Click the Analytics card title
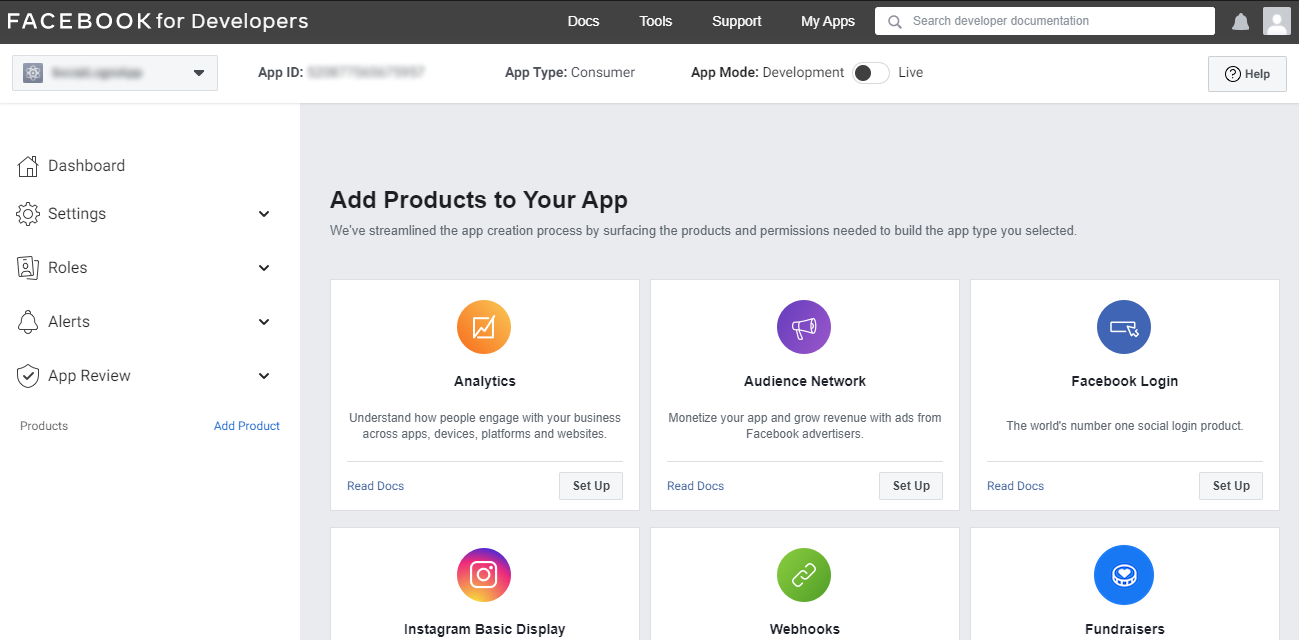 [485, 381]
